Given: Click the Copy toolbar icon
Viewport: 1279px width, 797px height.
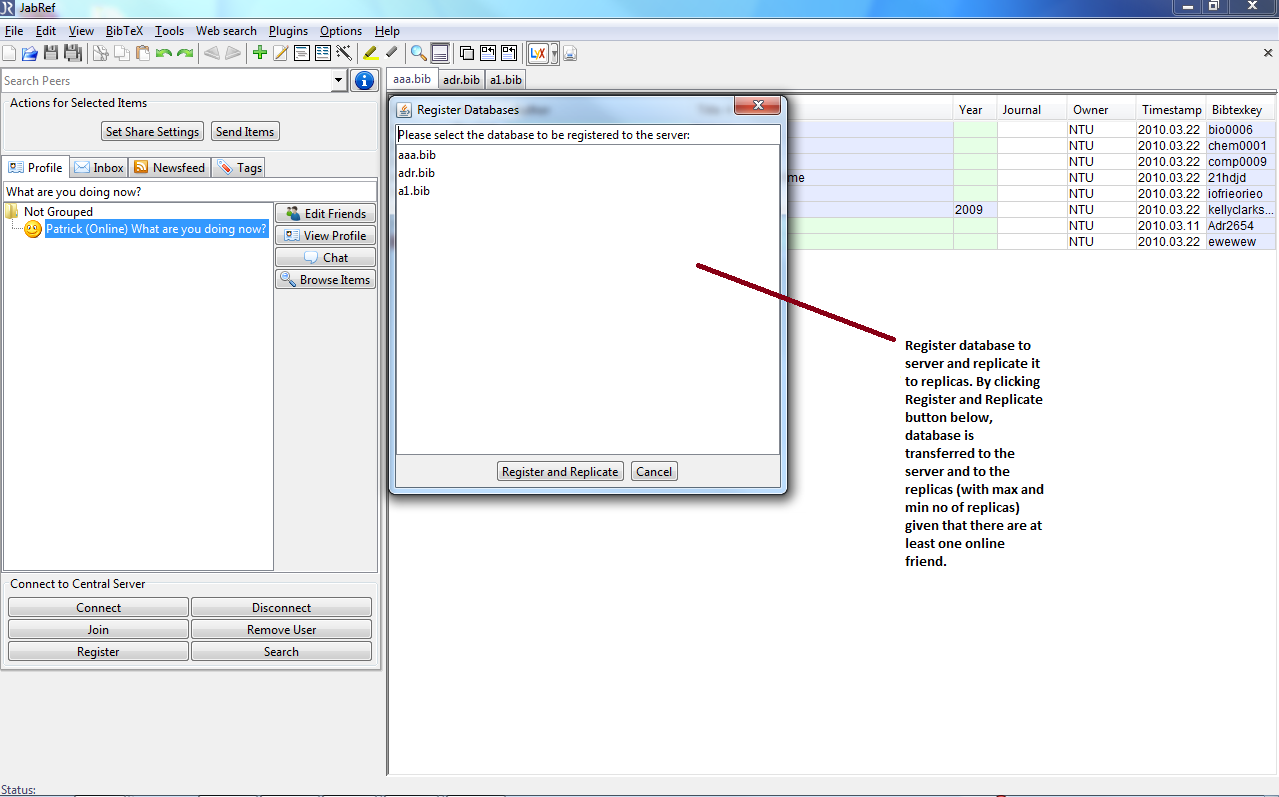Looking at the screenshot, I should point(121,53).
